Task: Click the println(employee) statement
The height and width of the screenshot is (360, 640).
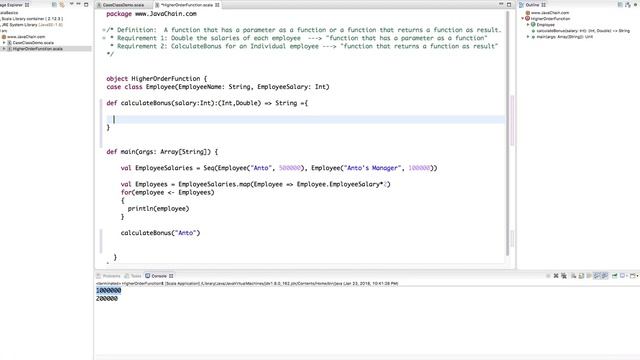Action: pyautogui.click(x=158, y=209)
